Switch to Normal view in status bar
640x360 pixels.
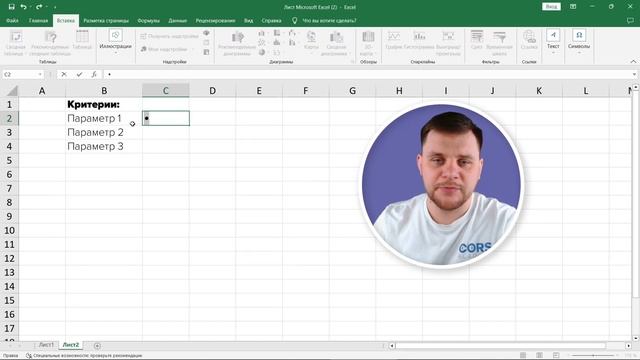[523, 356]
